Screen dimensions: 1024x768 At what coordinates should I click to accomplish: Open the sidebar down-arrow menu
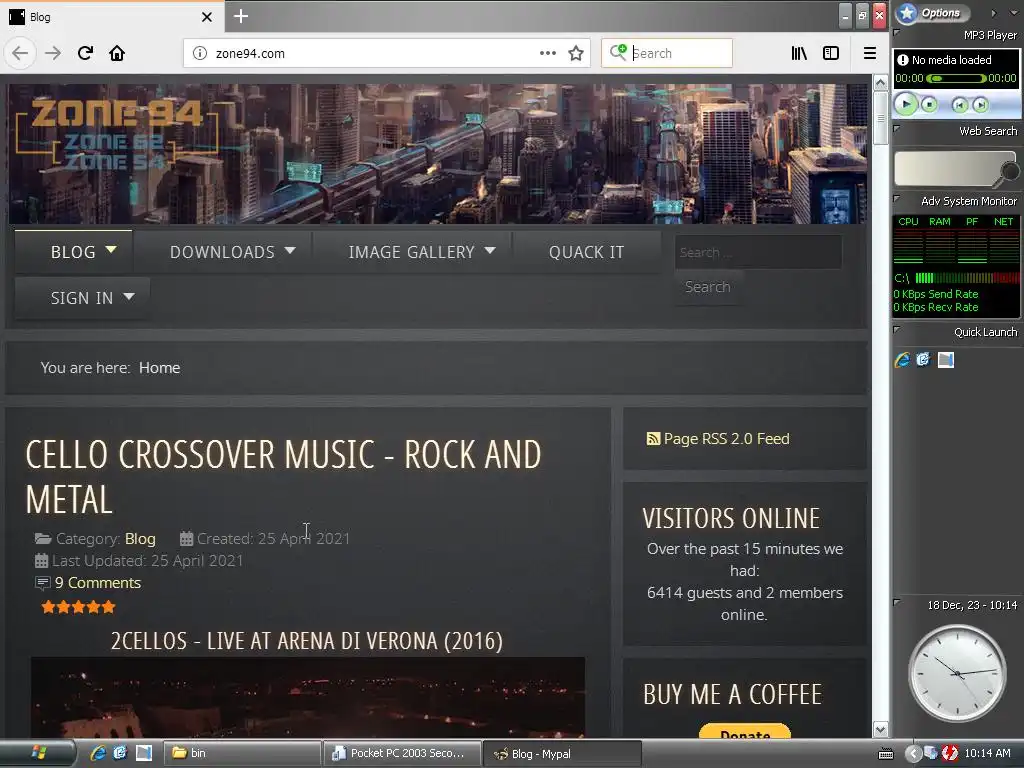tap(1014, 12)
